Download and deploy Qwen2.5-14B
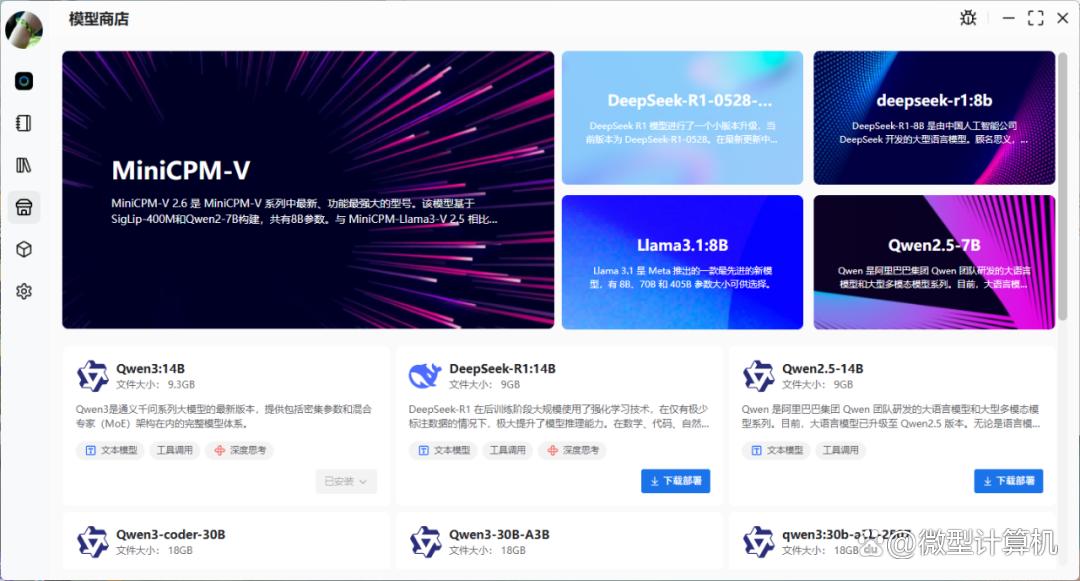Image resolution: width=1080 pixels, height=581 pixels. [x=1008, y=481]
